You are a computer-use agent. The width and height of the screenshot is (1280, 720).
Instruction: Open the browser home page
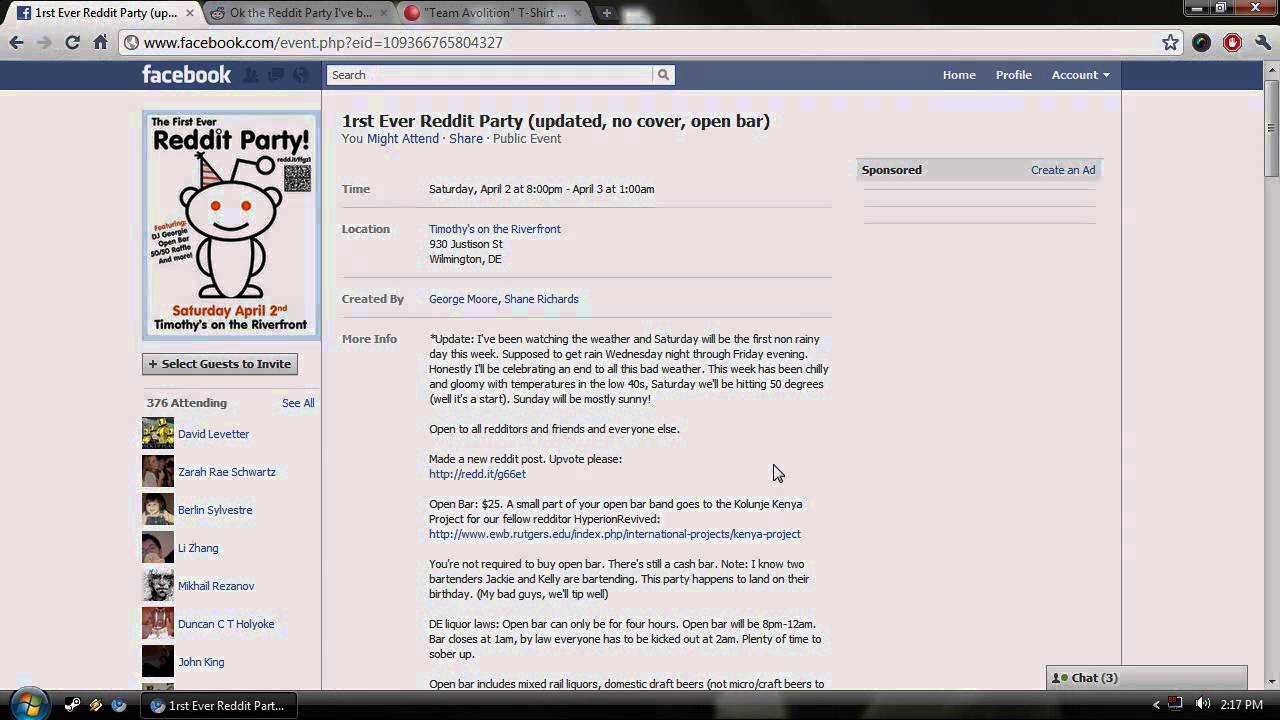click(x=100, y=42)
